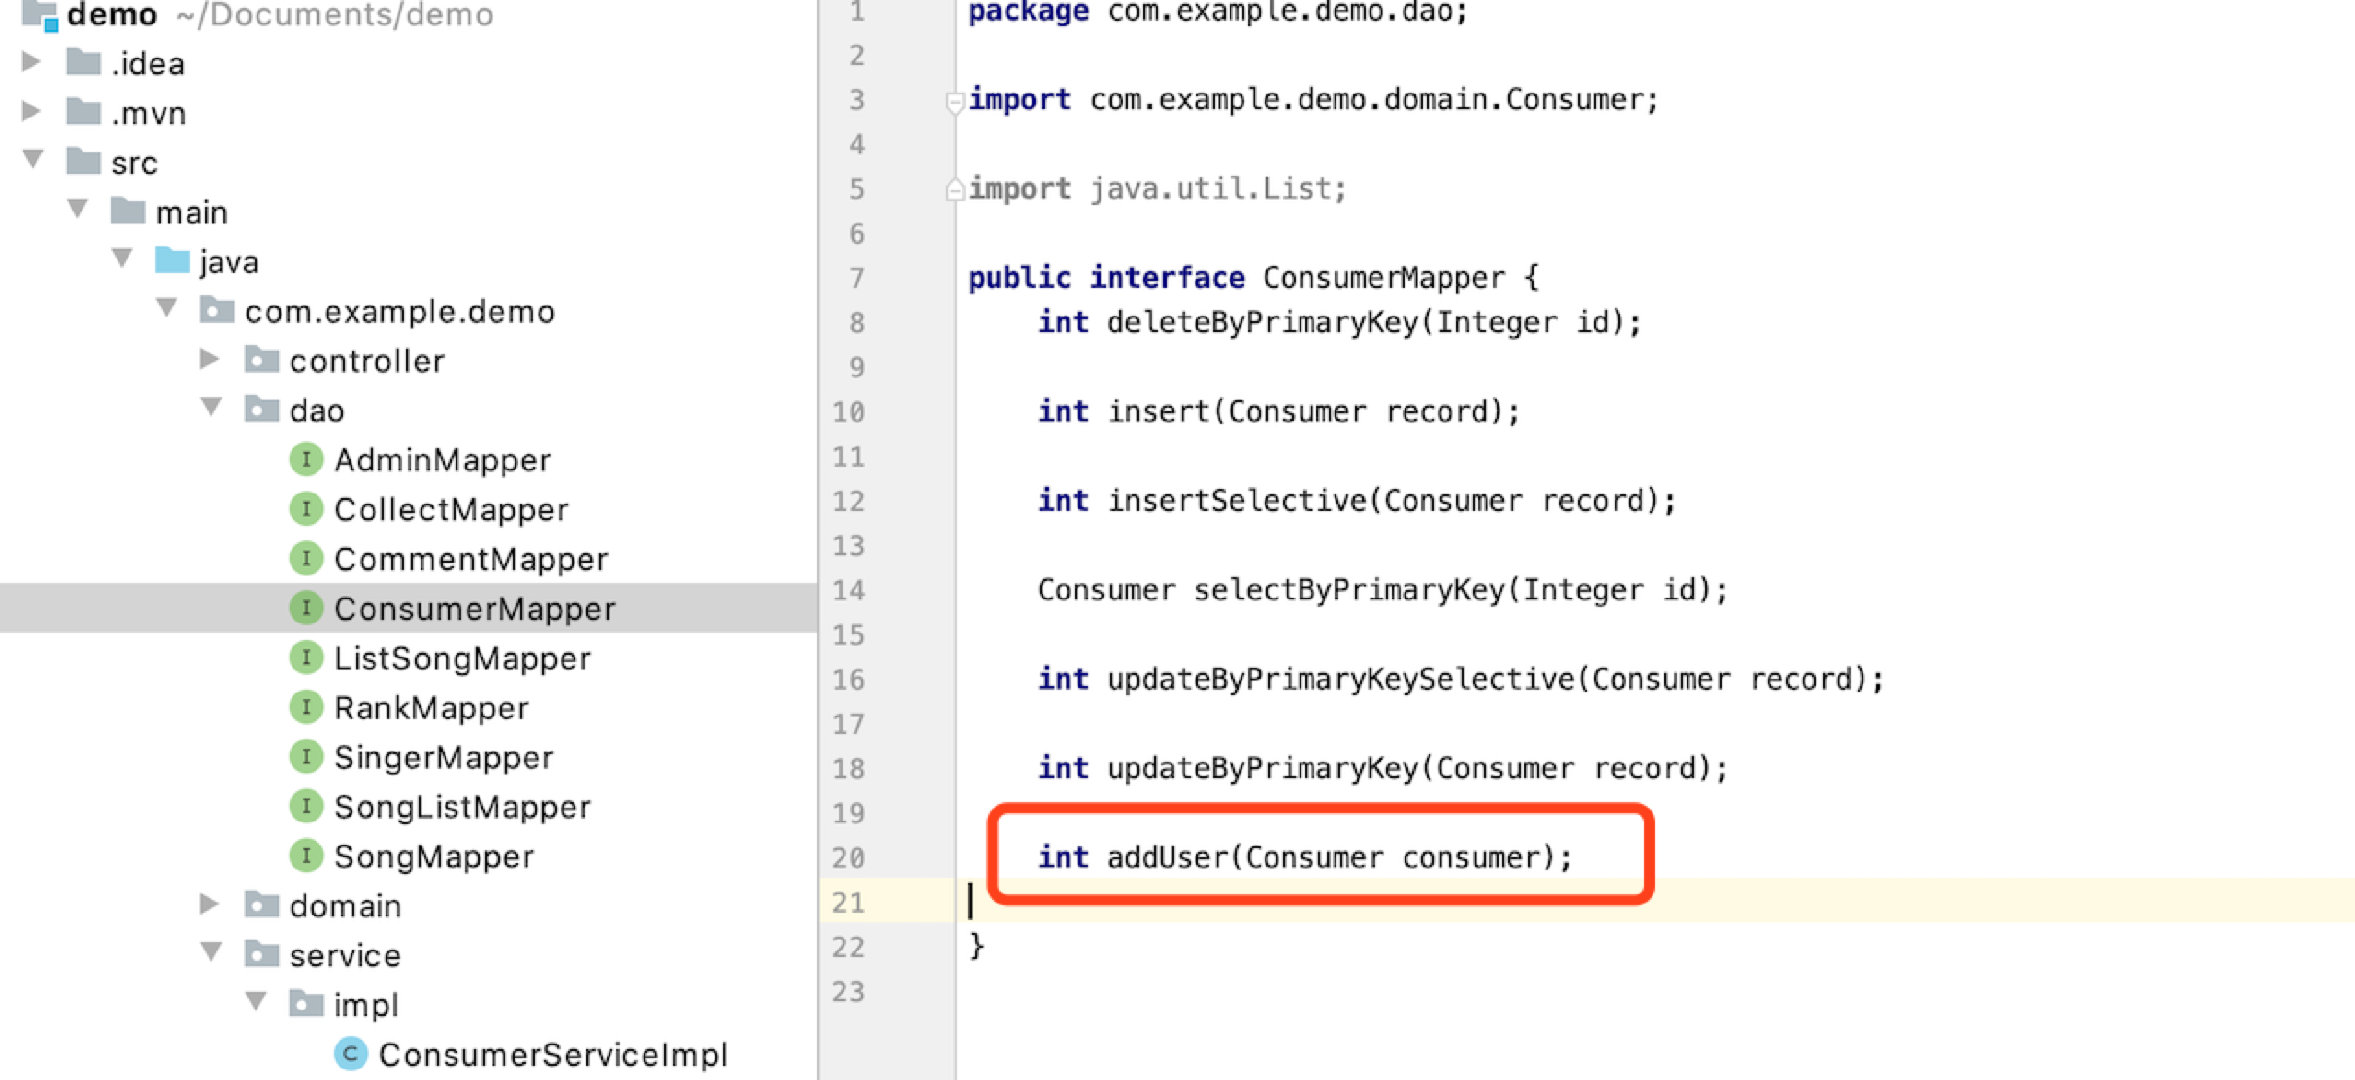Click updateByPrimaryKeySelective method in editor

click(1340, 678)
